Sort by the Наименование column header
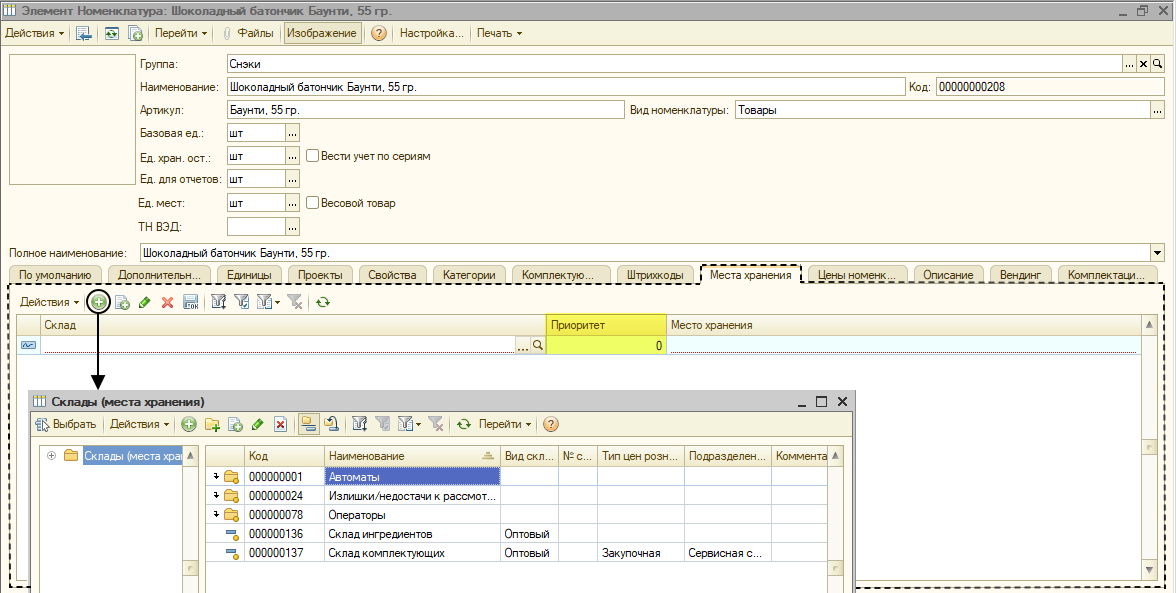This screenshot has height=593, width=1176. click(x=412, y=456)
